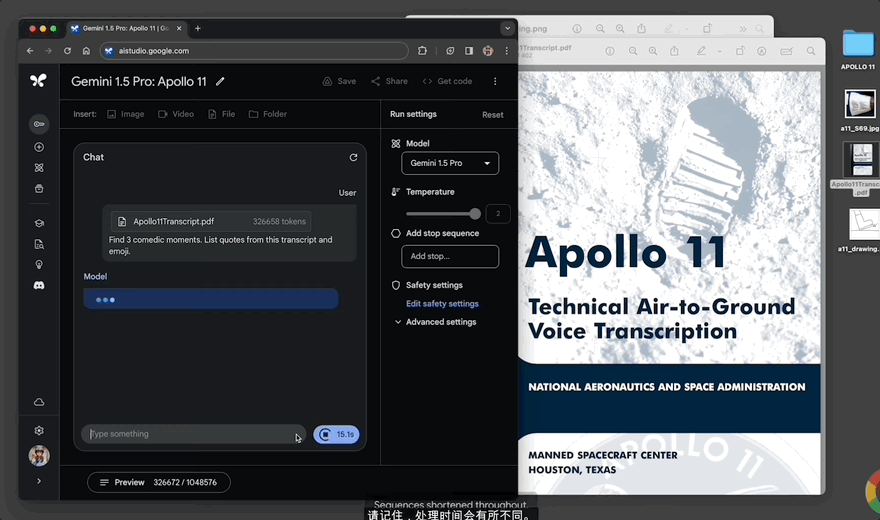The image size is (880, 520).
Task: Insert a Video
Action: click(x=176, y=114)
